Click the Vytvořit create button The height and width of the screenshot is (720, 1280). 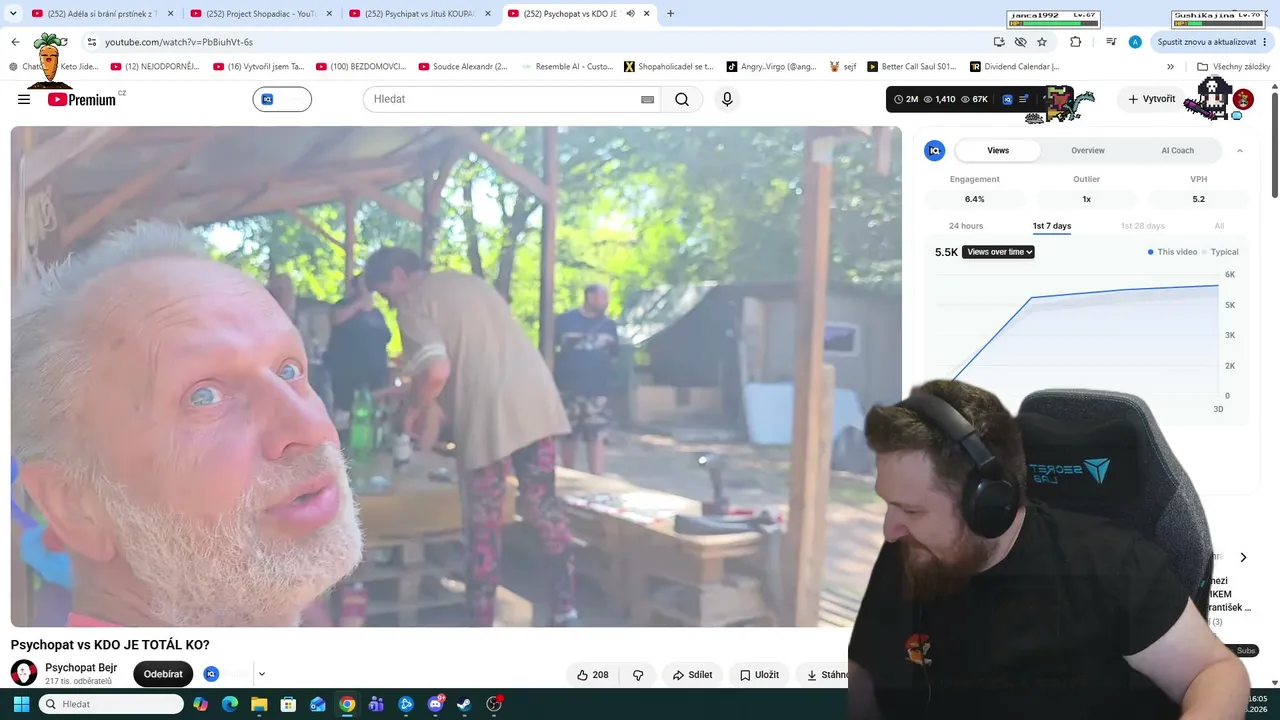(1152, 99)
